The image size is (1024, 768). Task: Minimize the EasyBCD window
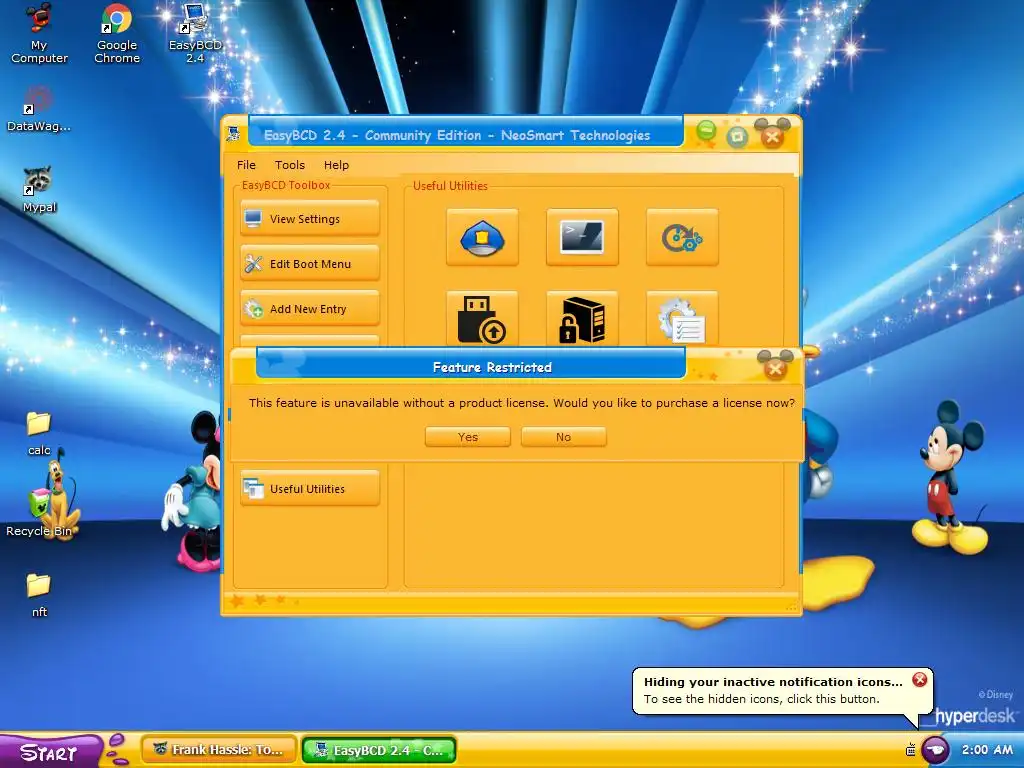coord(706,131)
